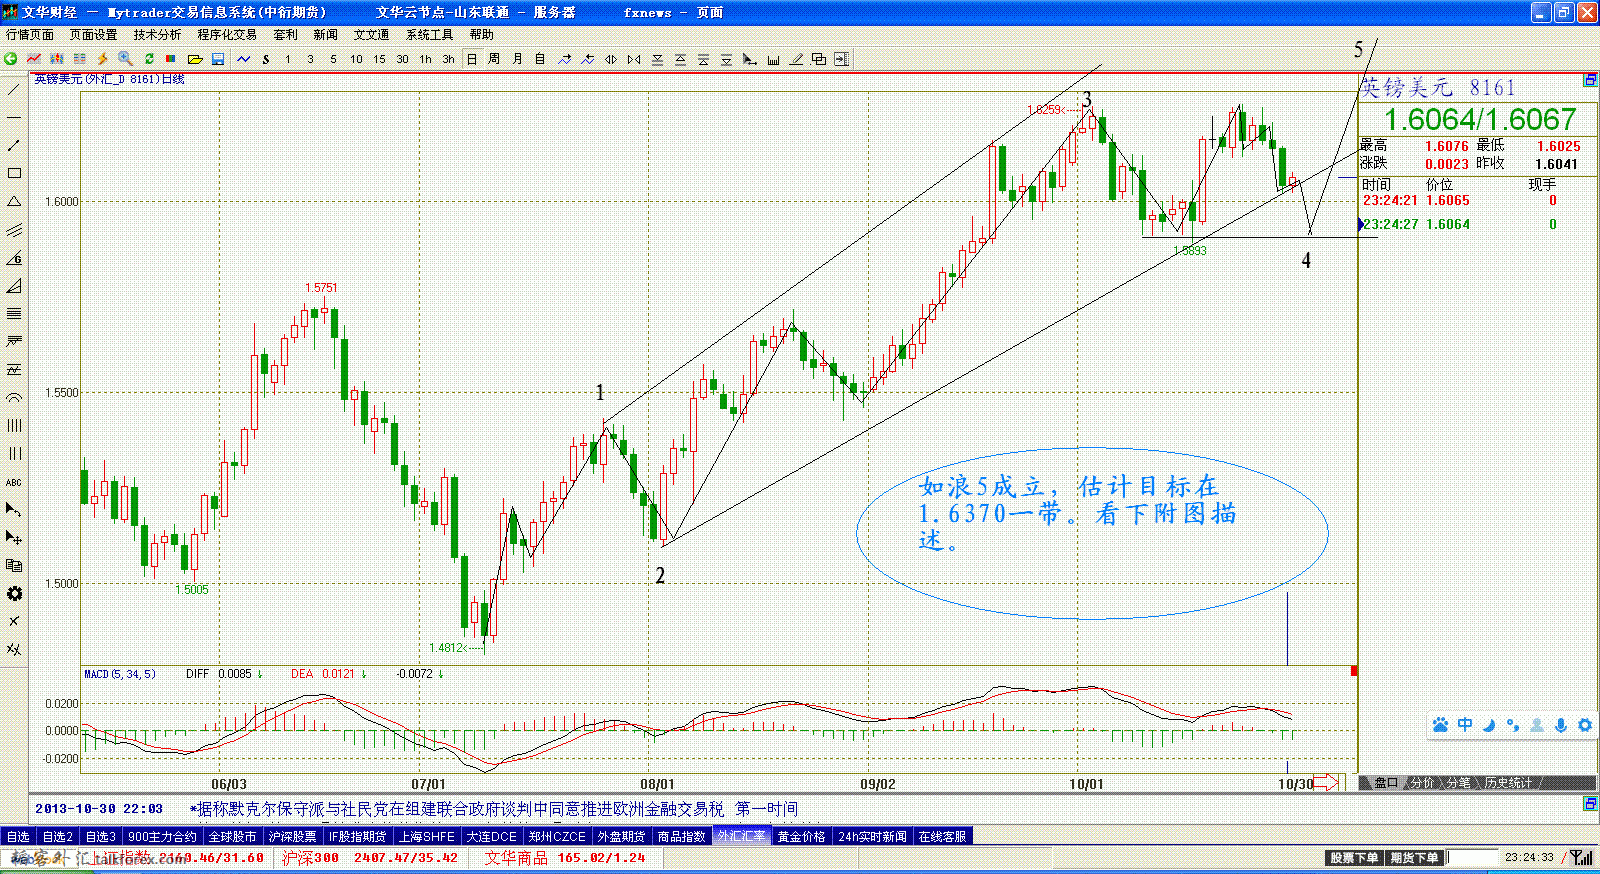Viewport: 1600px width, 874px height.
Task: Open the 新闻 menu
Action: point(325,34)
